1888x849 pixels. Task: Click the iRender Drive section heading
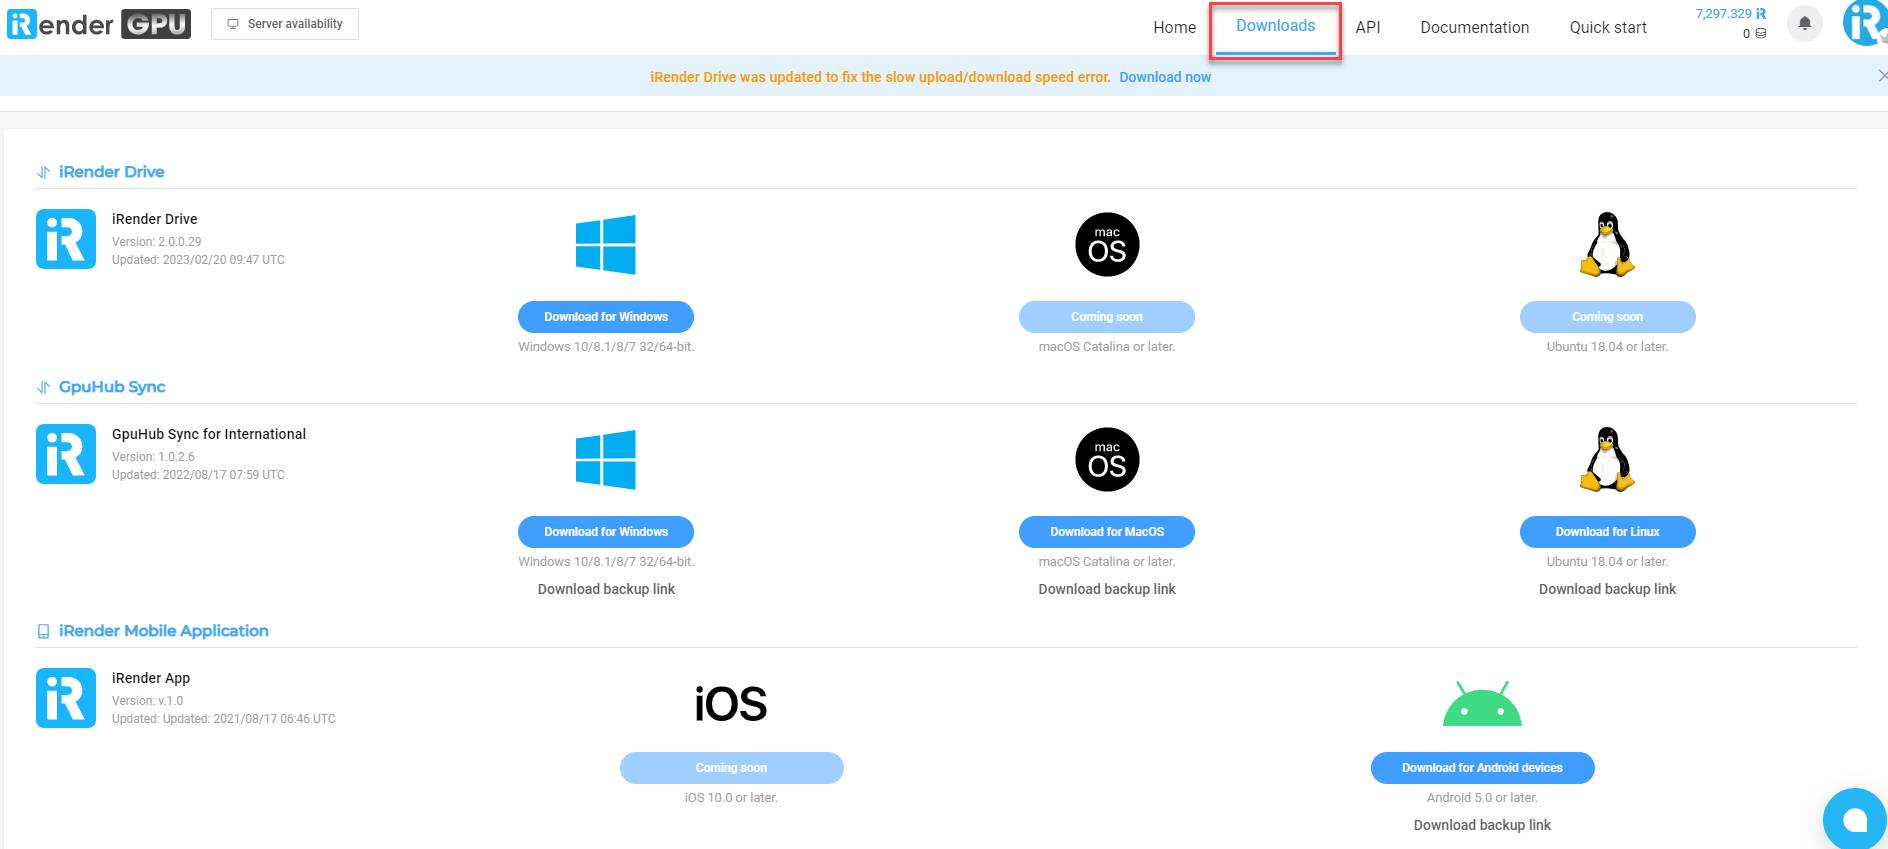tap(111, 172)
